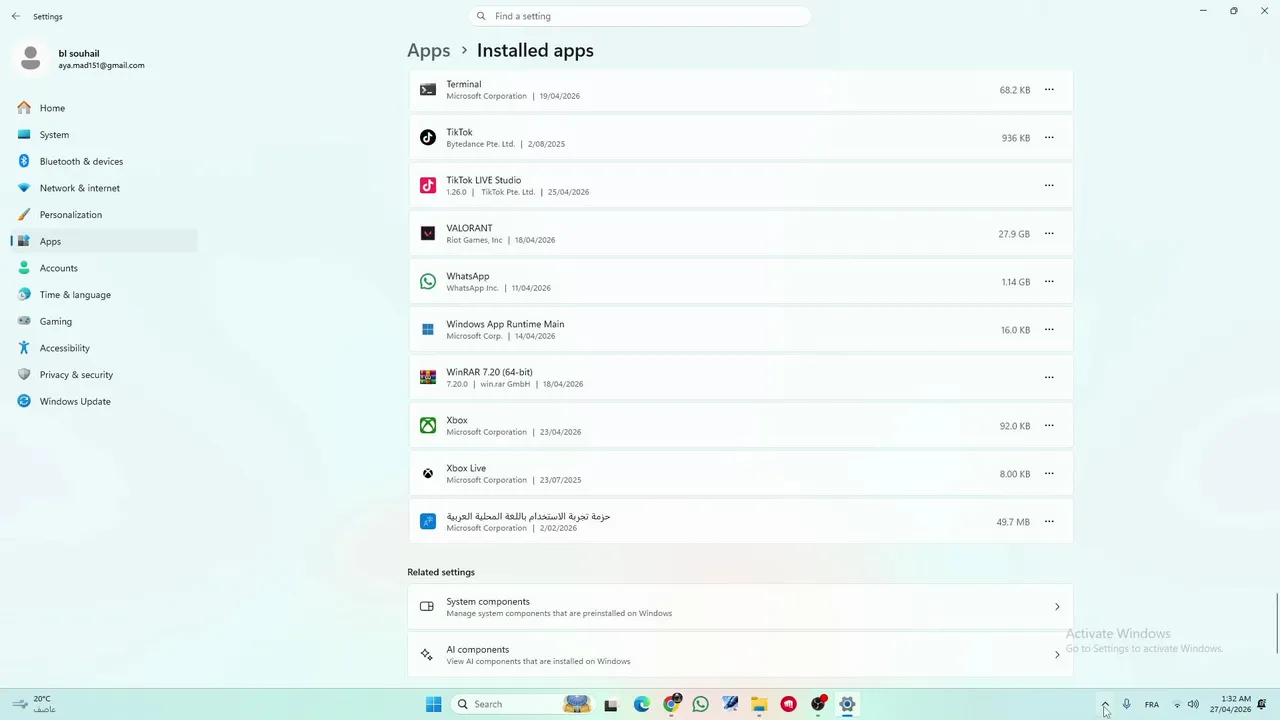Open options menu for the Arabic language pack
This screenshot has height=720, width=1280.
pos(1049,522)
